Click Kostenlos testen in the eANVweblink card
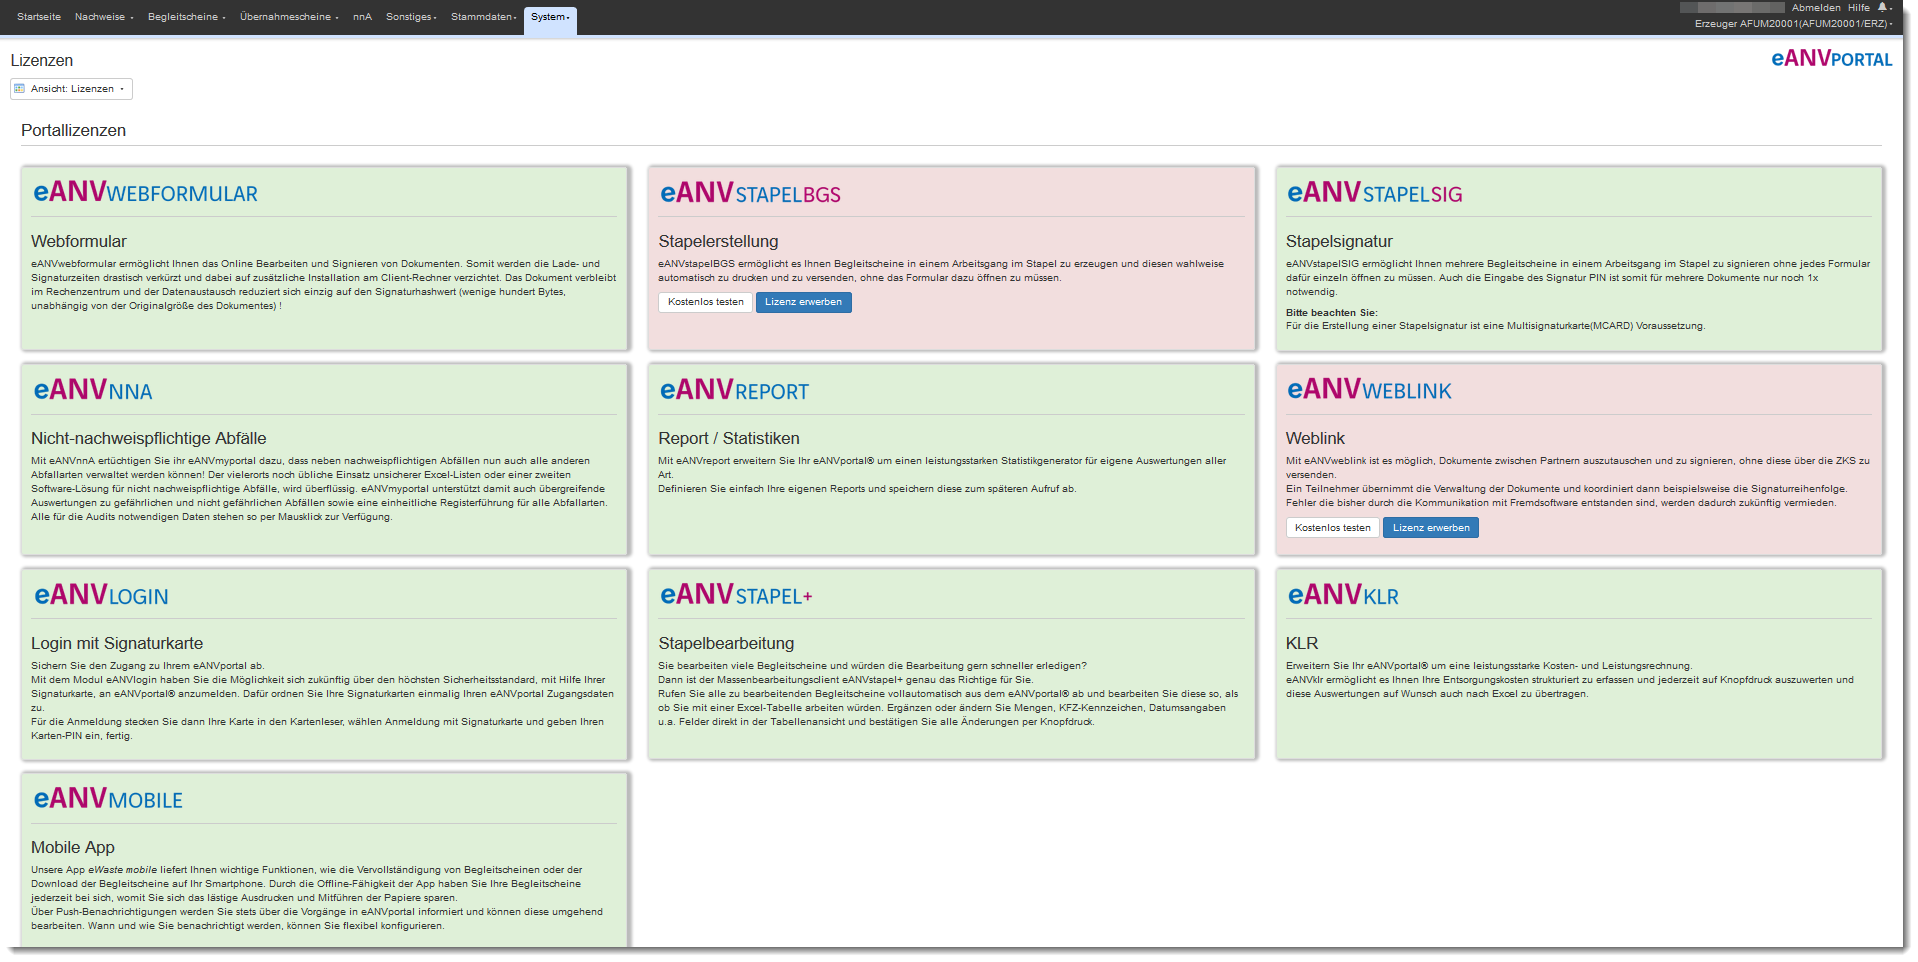The height and width of the screenshot is (962, 1918). click(1332, 528)
